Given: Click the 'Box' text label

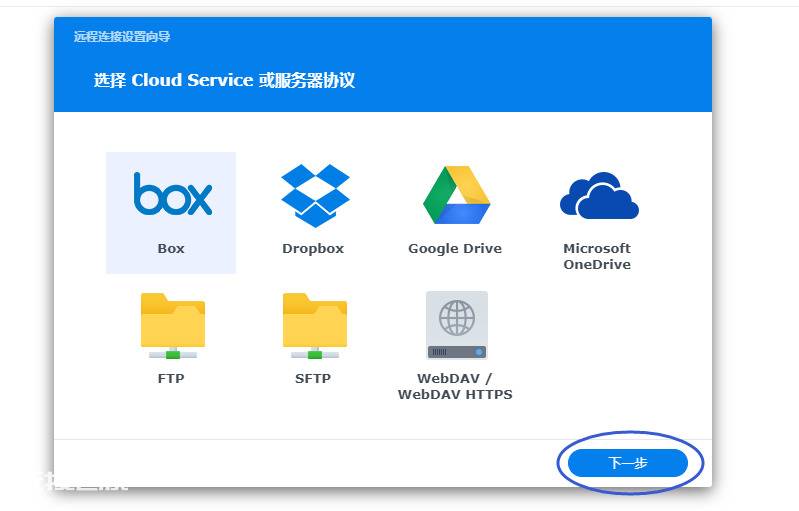Looking at the screenshot, I should tap(171, 249).
